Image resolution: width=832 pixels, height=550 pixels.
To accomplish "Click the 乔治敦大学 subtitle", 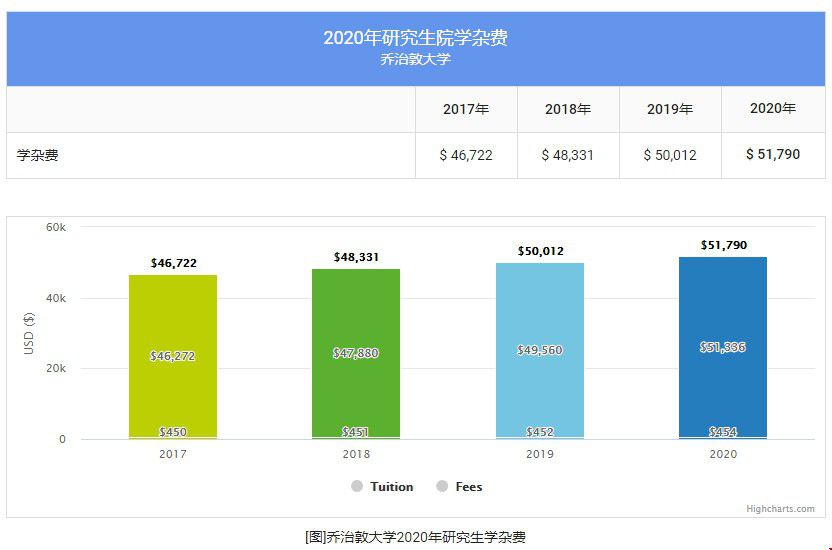I will [415, 59].
